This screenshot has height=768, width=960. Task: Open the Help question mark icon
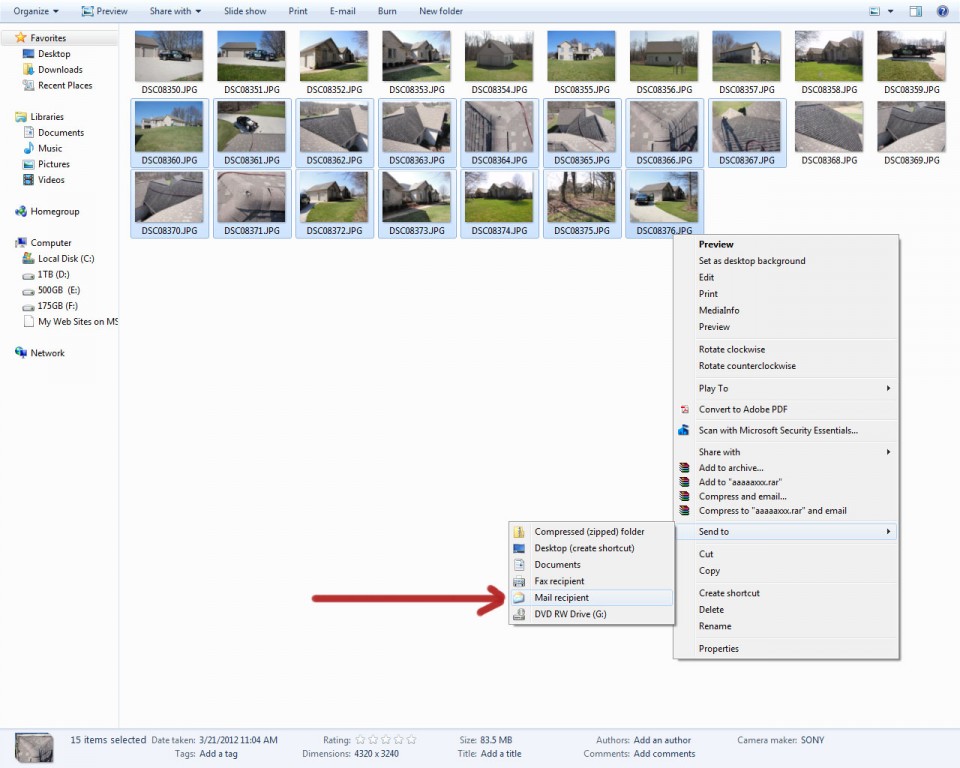(x=942, y=11)
